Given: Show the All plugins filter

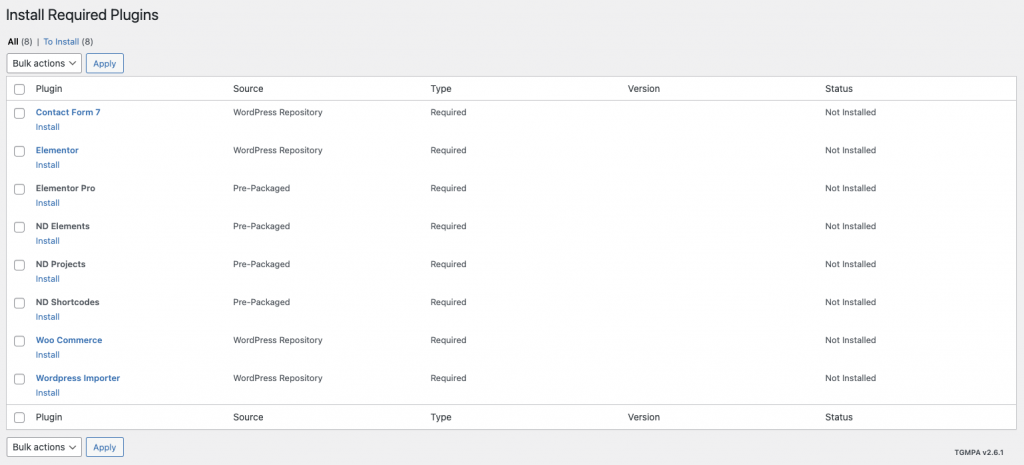Looking at the screenshot, I should [13, 42].
